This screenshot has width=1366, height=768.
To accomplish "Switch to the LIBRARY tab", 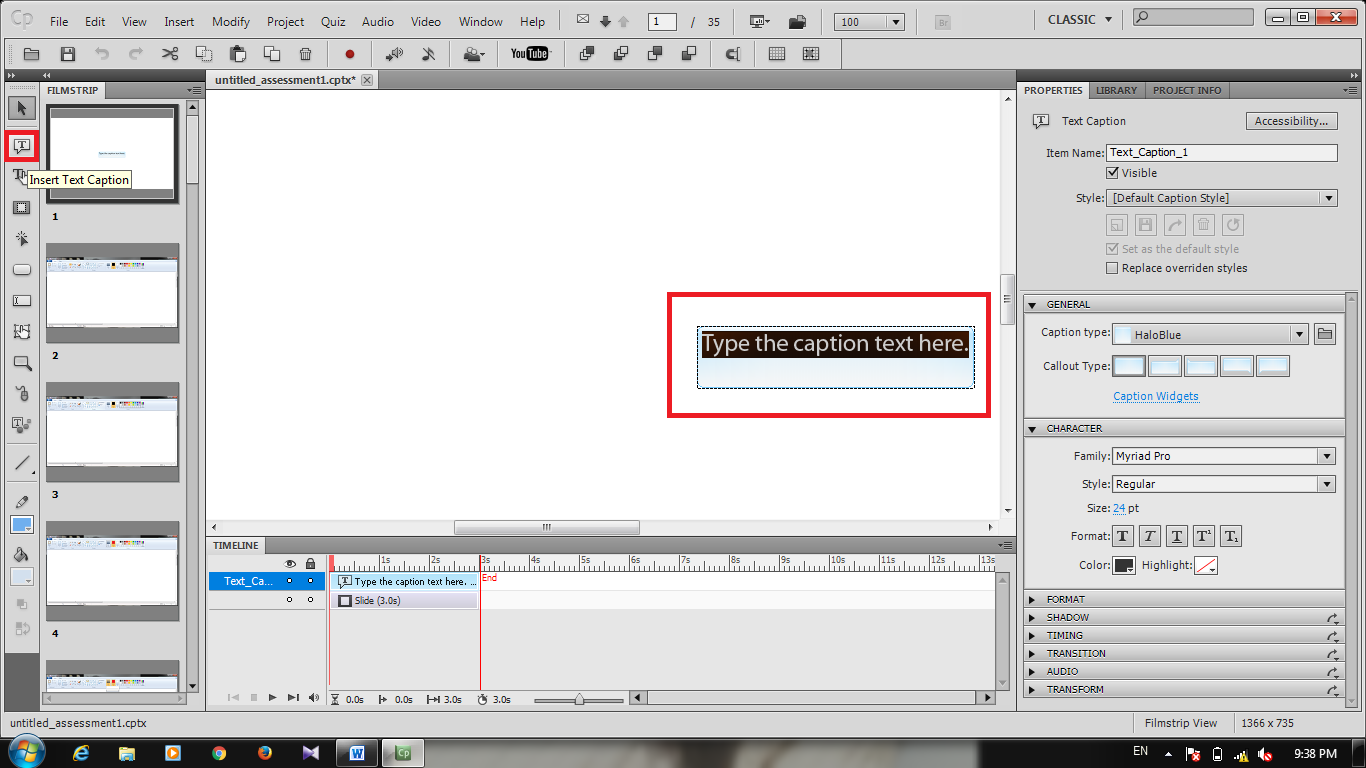I will (x=1116, y=90).
